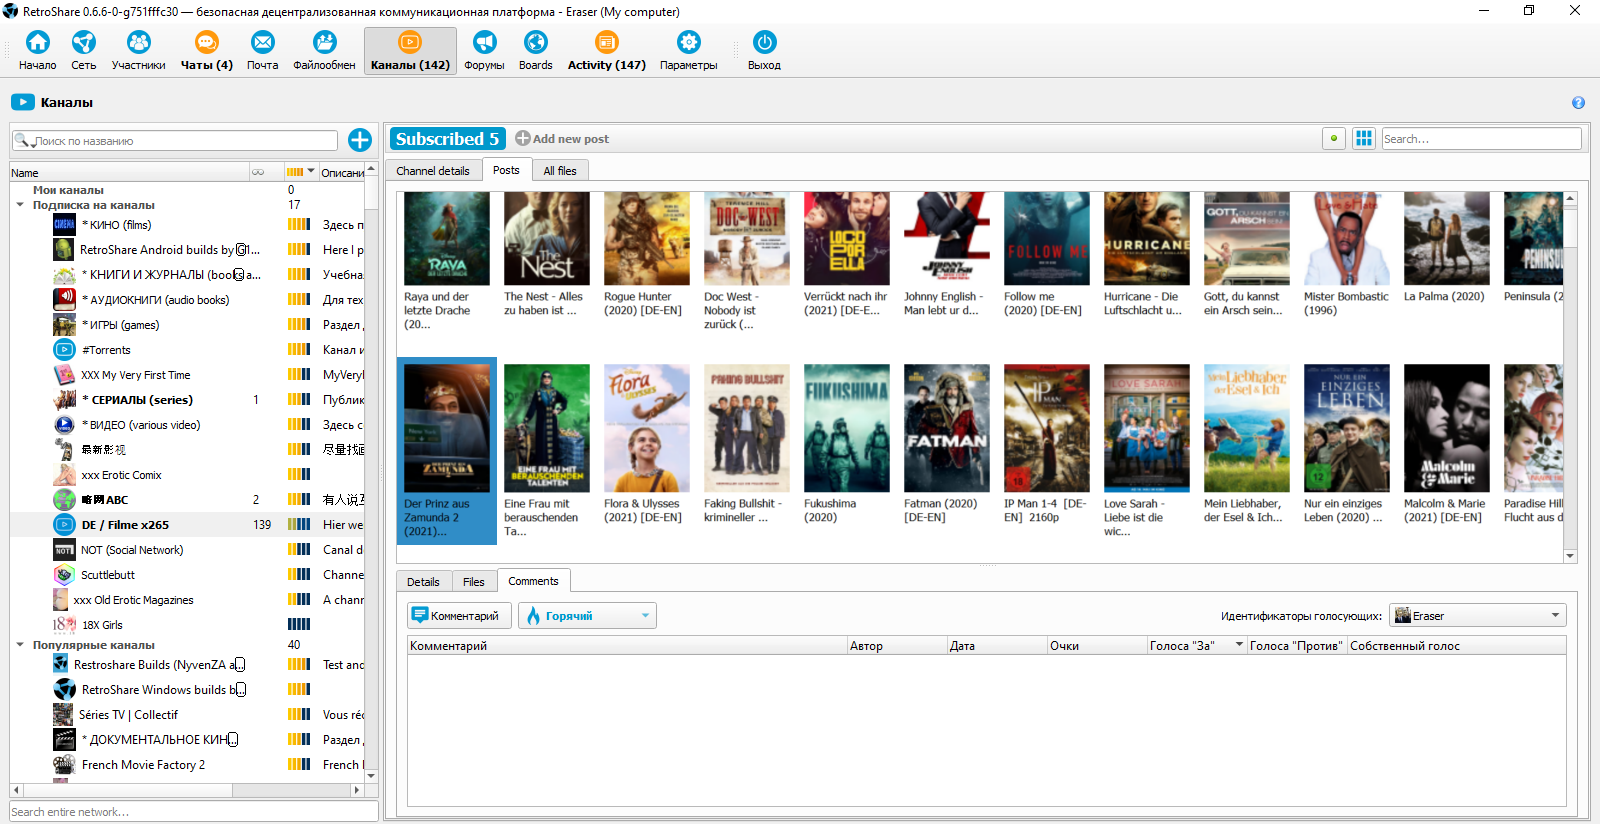Open the Boards section

pos(536,50)
